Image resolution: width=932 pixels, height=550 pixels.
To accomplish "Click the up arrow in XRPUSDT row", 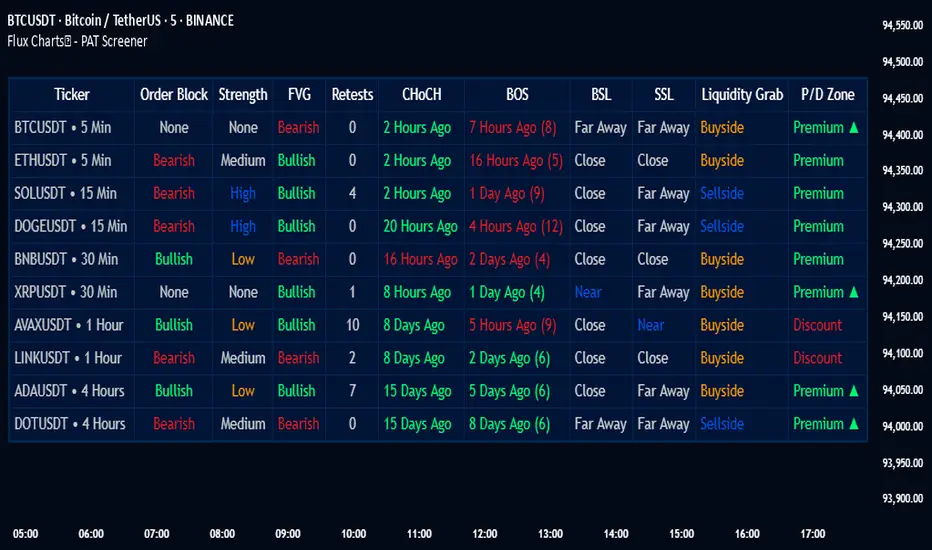I will pyautogui.click(x=854, y=292).
